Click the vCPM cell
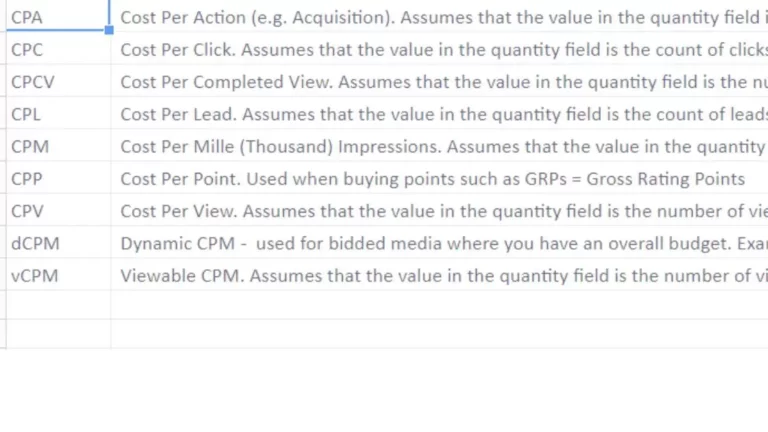768x432 pixels. tap(55, 275)
